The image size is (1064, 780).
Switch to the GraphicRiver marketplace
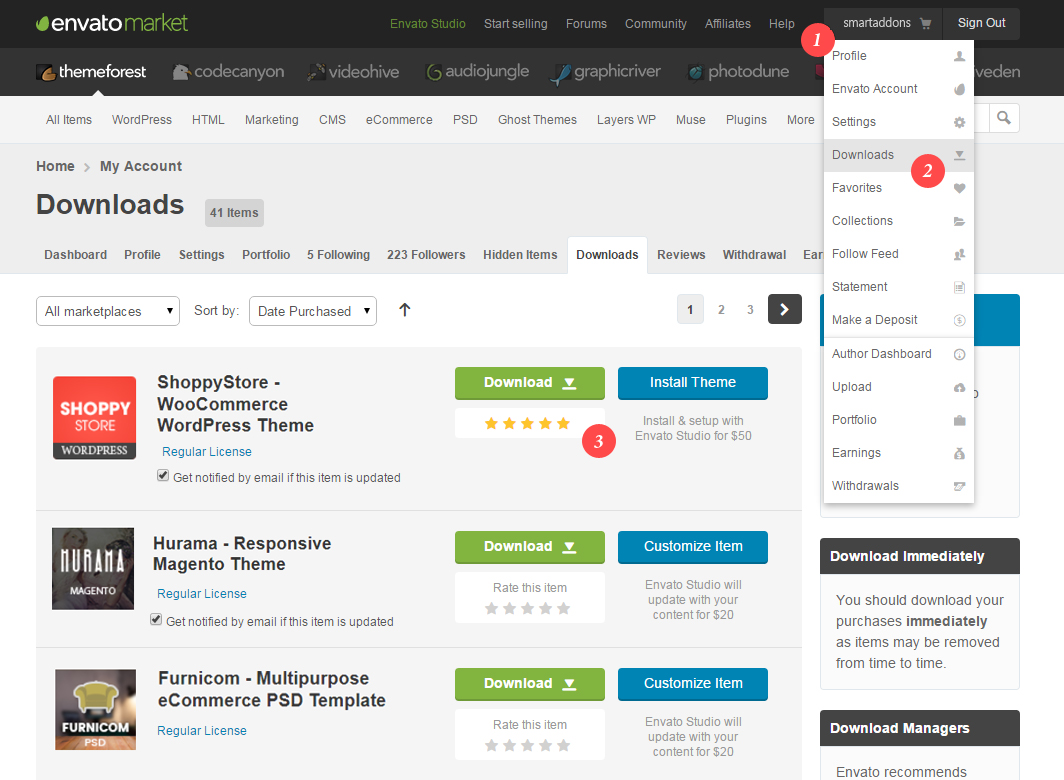click(x=605, y=72)
